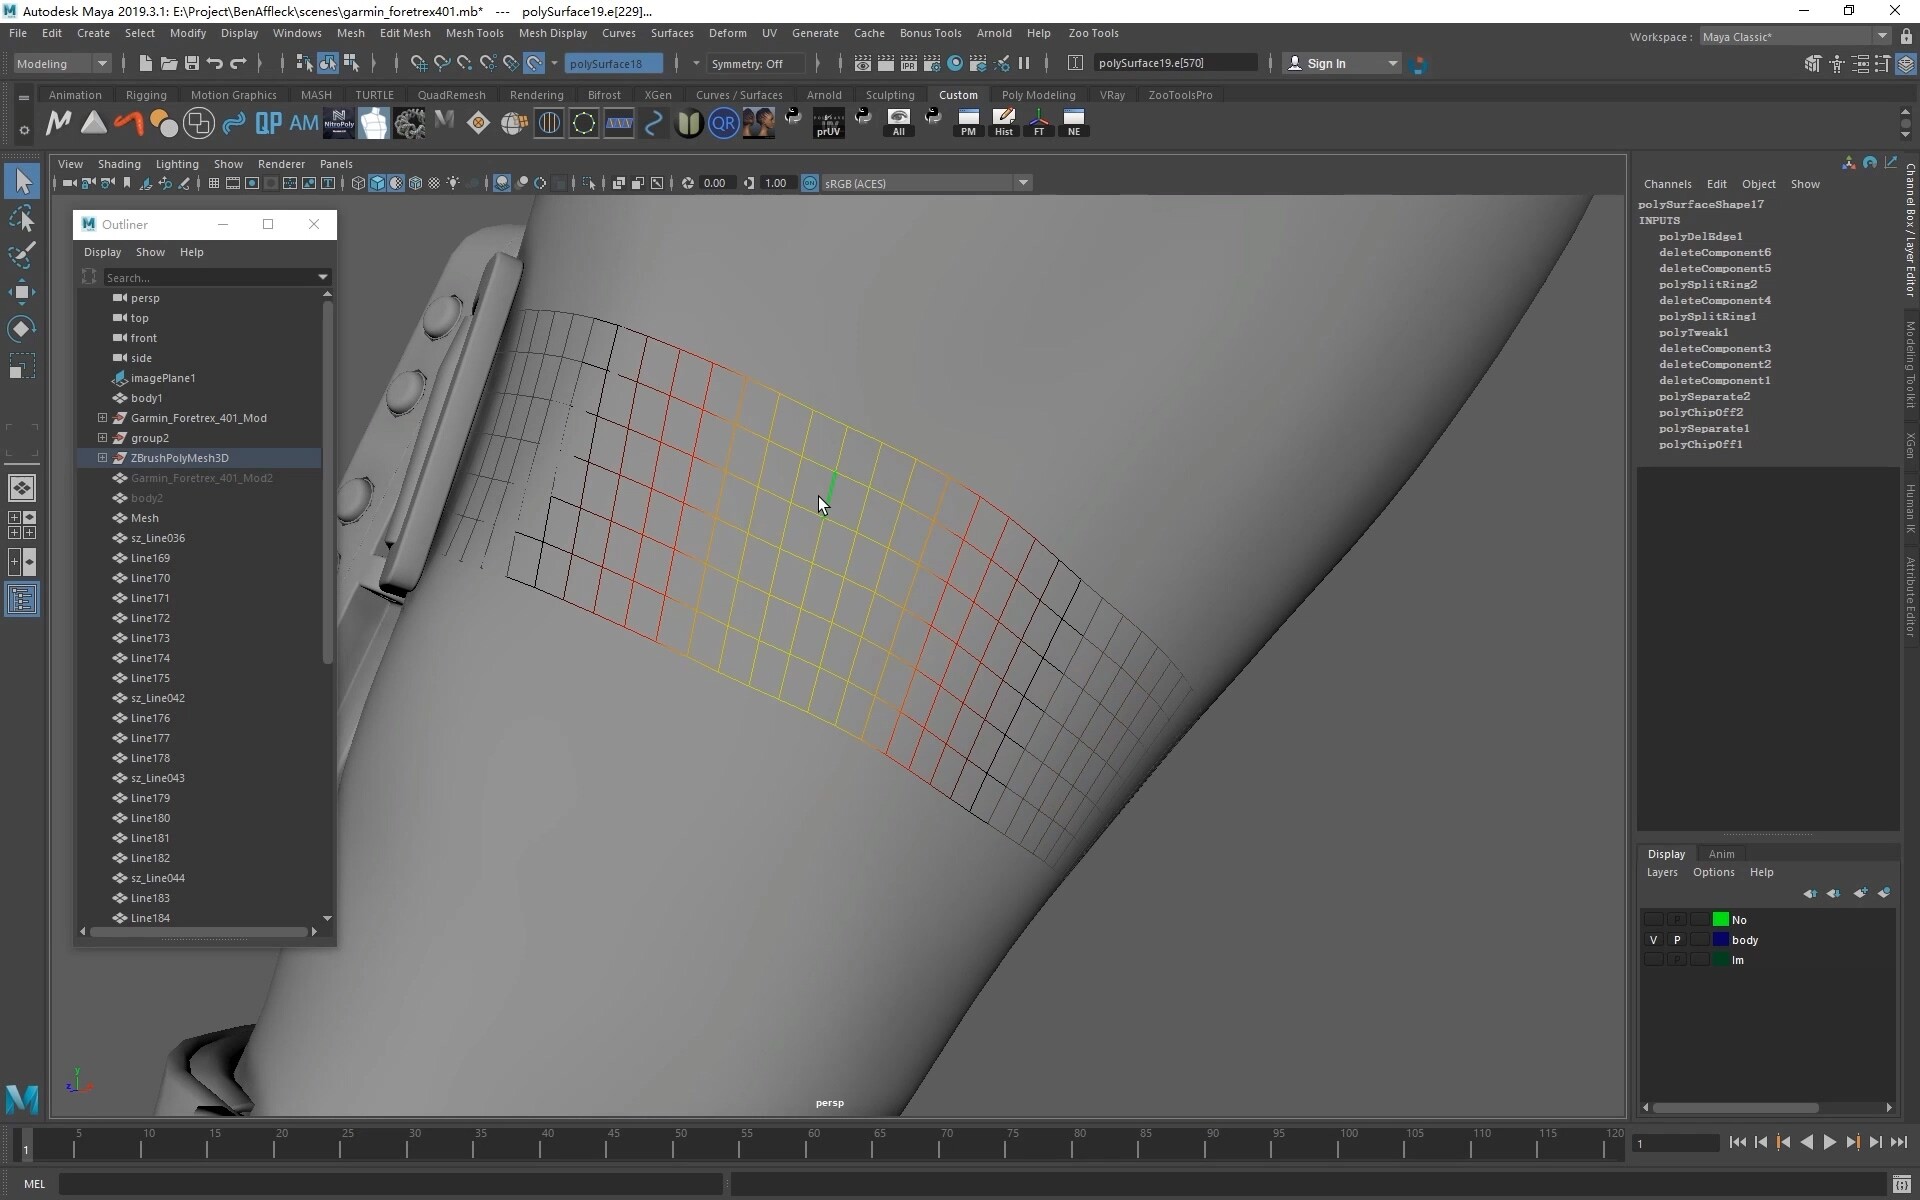Enable the V toggle on the No layer
The image size is (1920, 1200).
(1653, 920)
